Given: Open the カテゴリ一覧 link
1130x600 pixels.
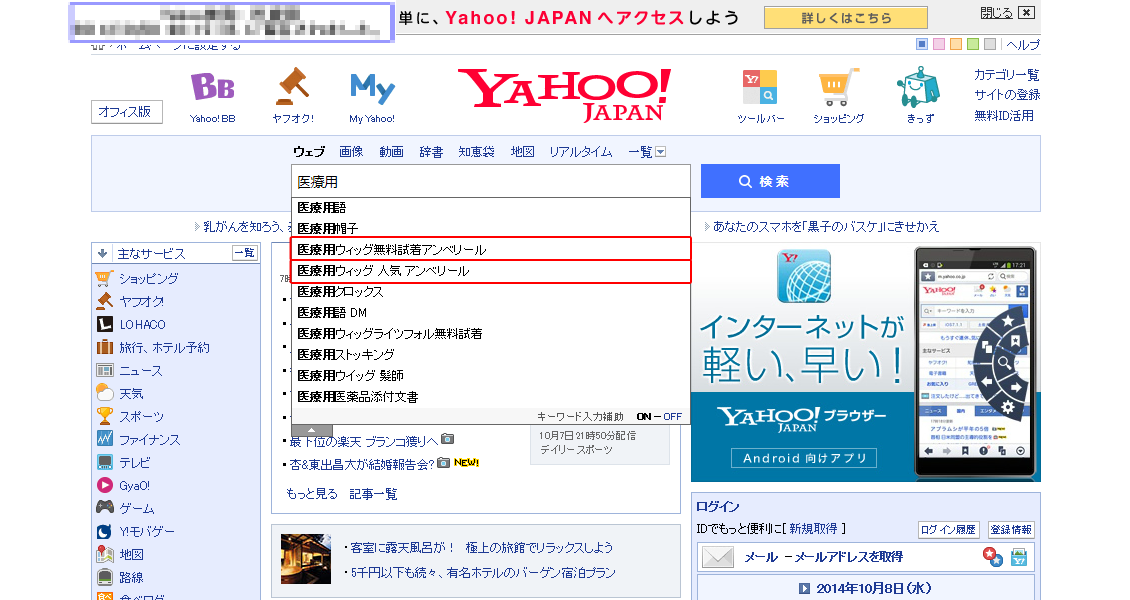Looking at the screenshot, I should click(x=1006, y=75).
